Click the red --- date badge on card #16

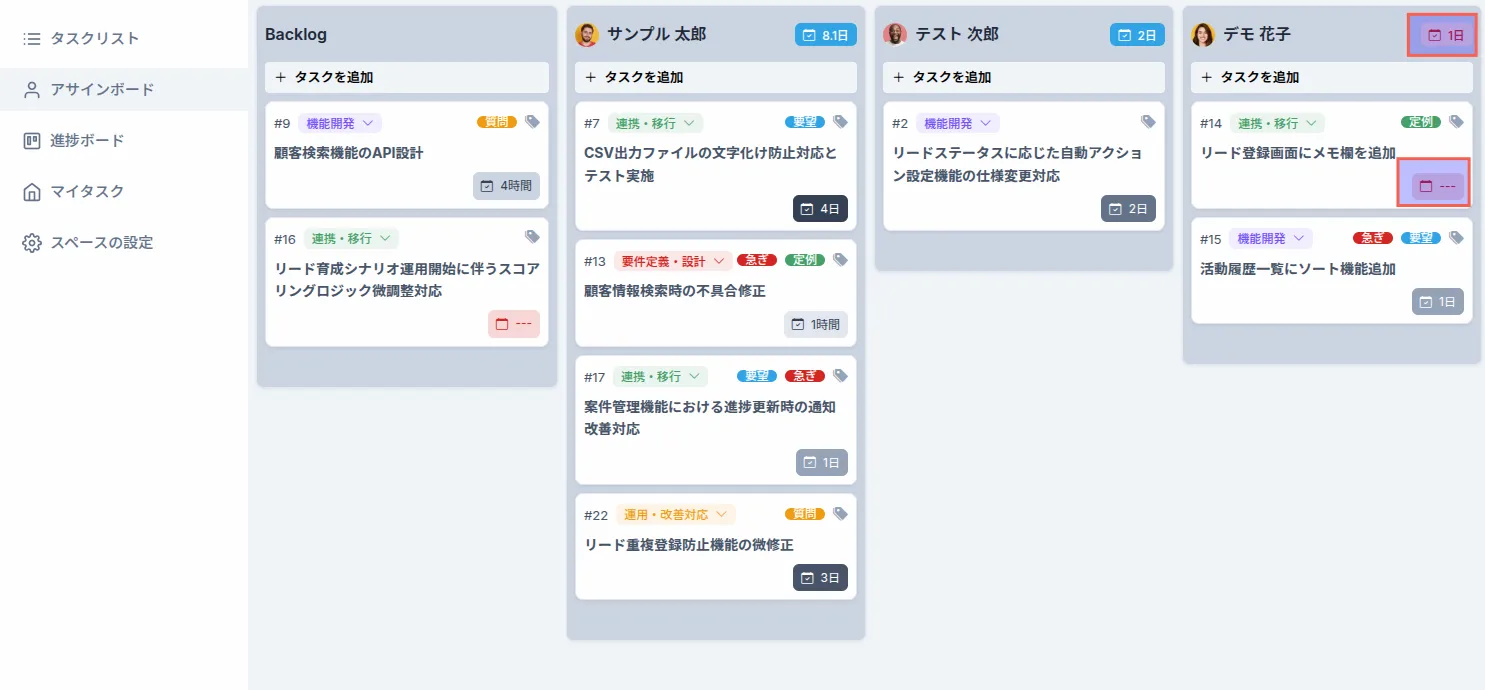514,324
